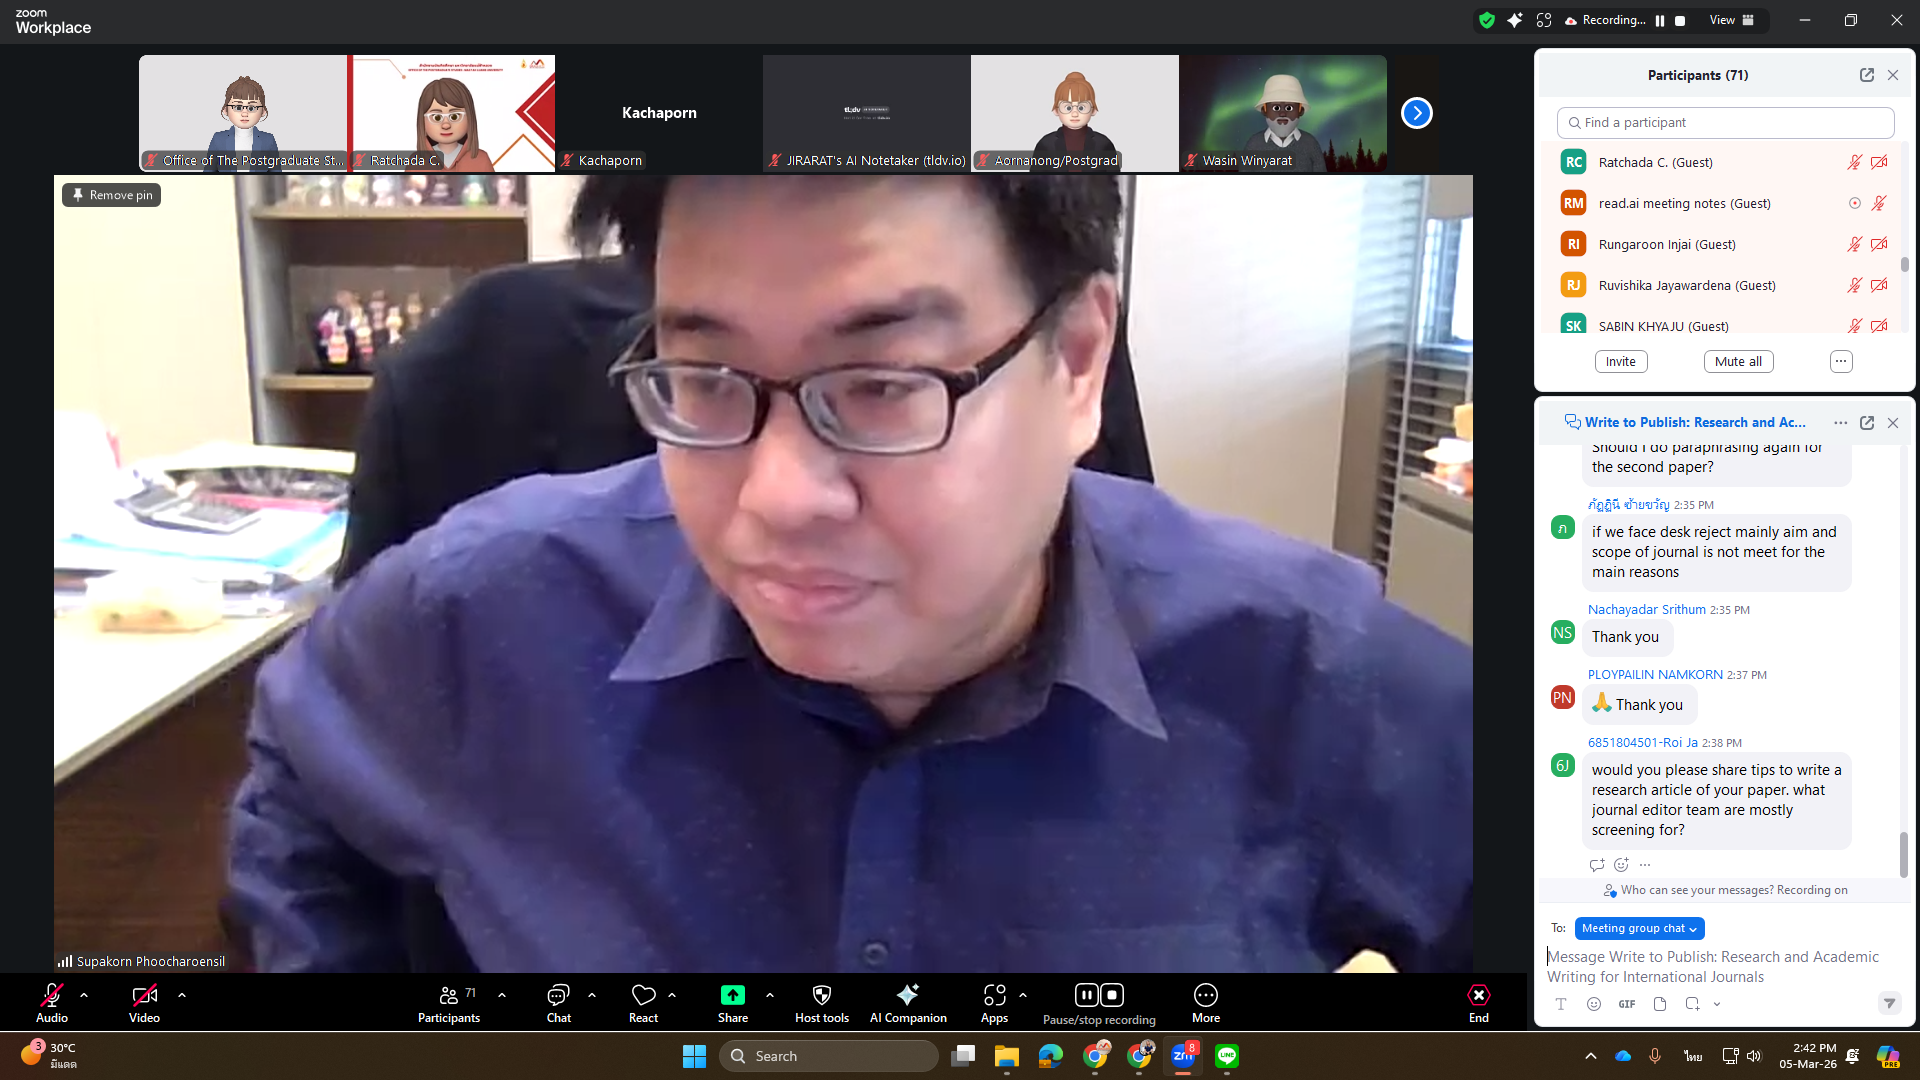The width and height of the screenshot is (1920, 1080).
Task: Open emoji picker in chat composer
Action: 1594,1004
